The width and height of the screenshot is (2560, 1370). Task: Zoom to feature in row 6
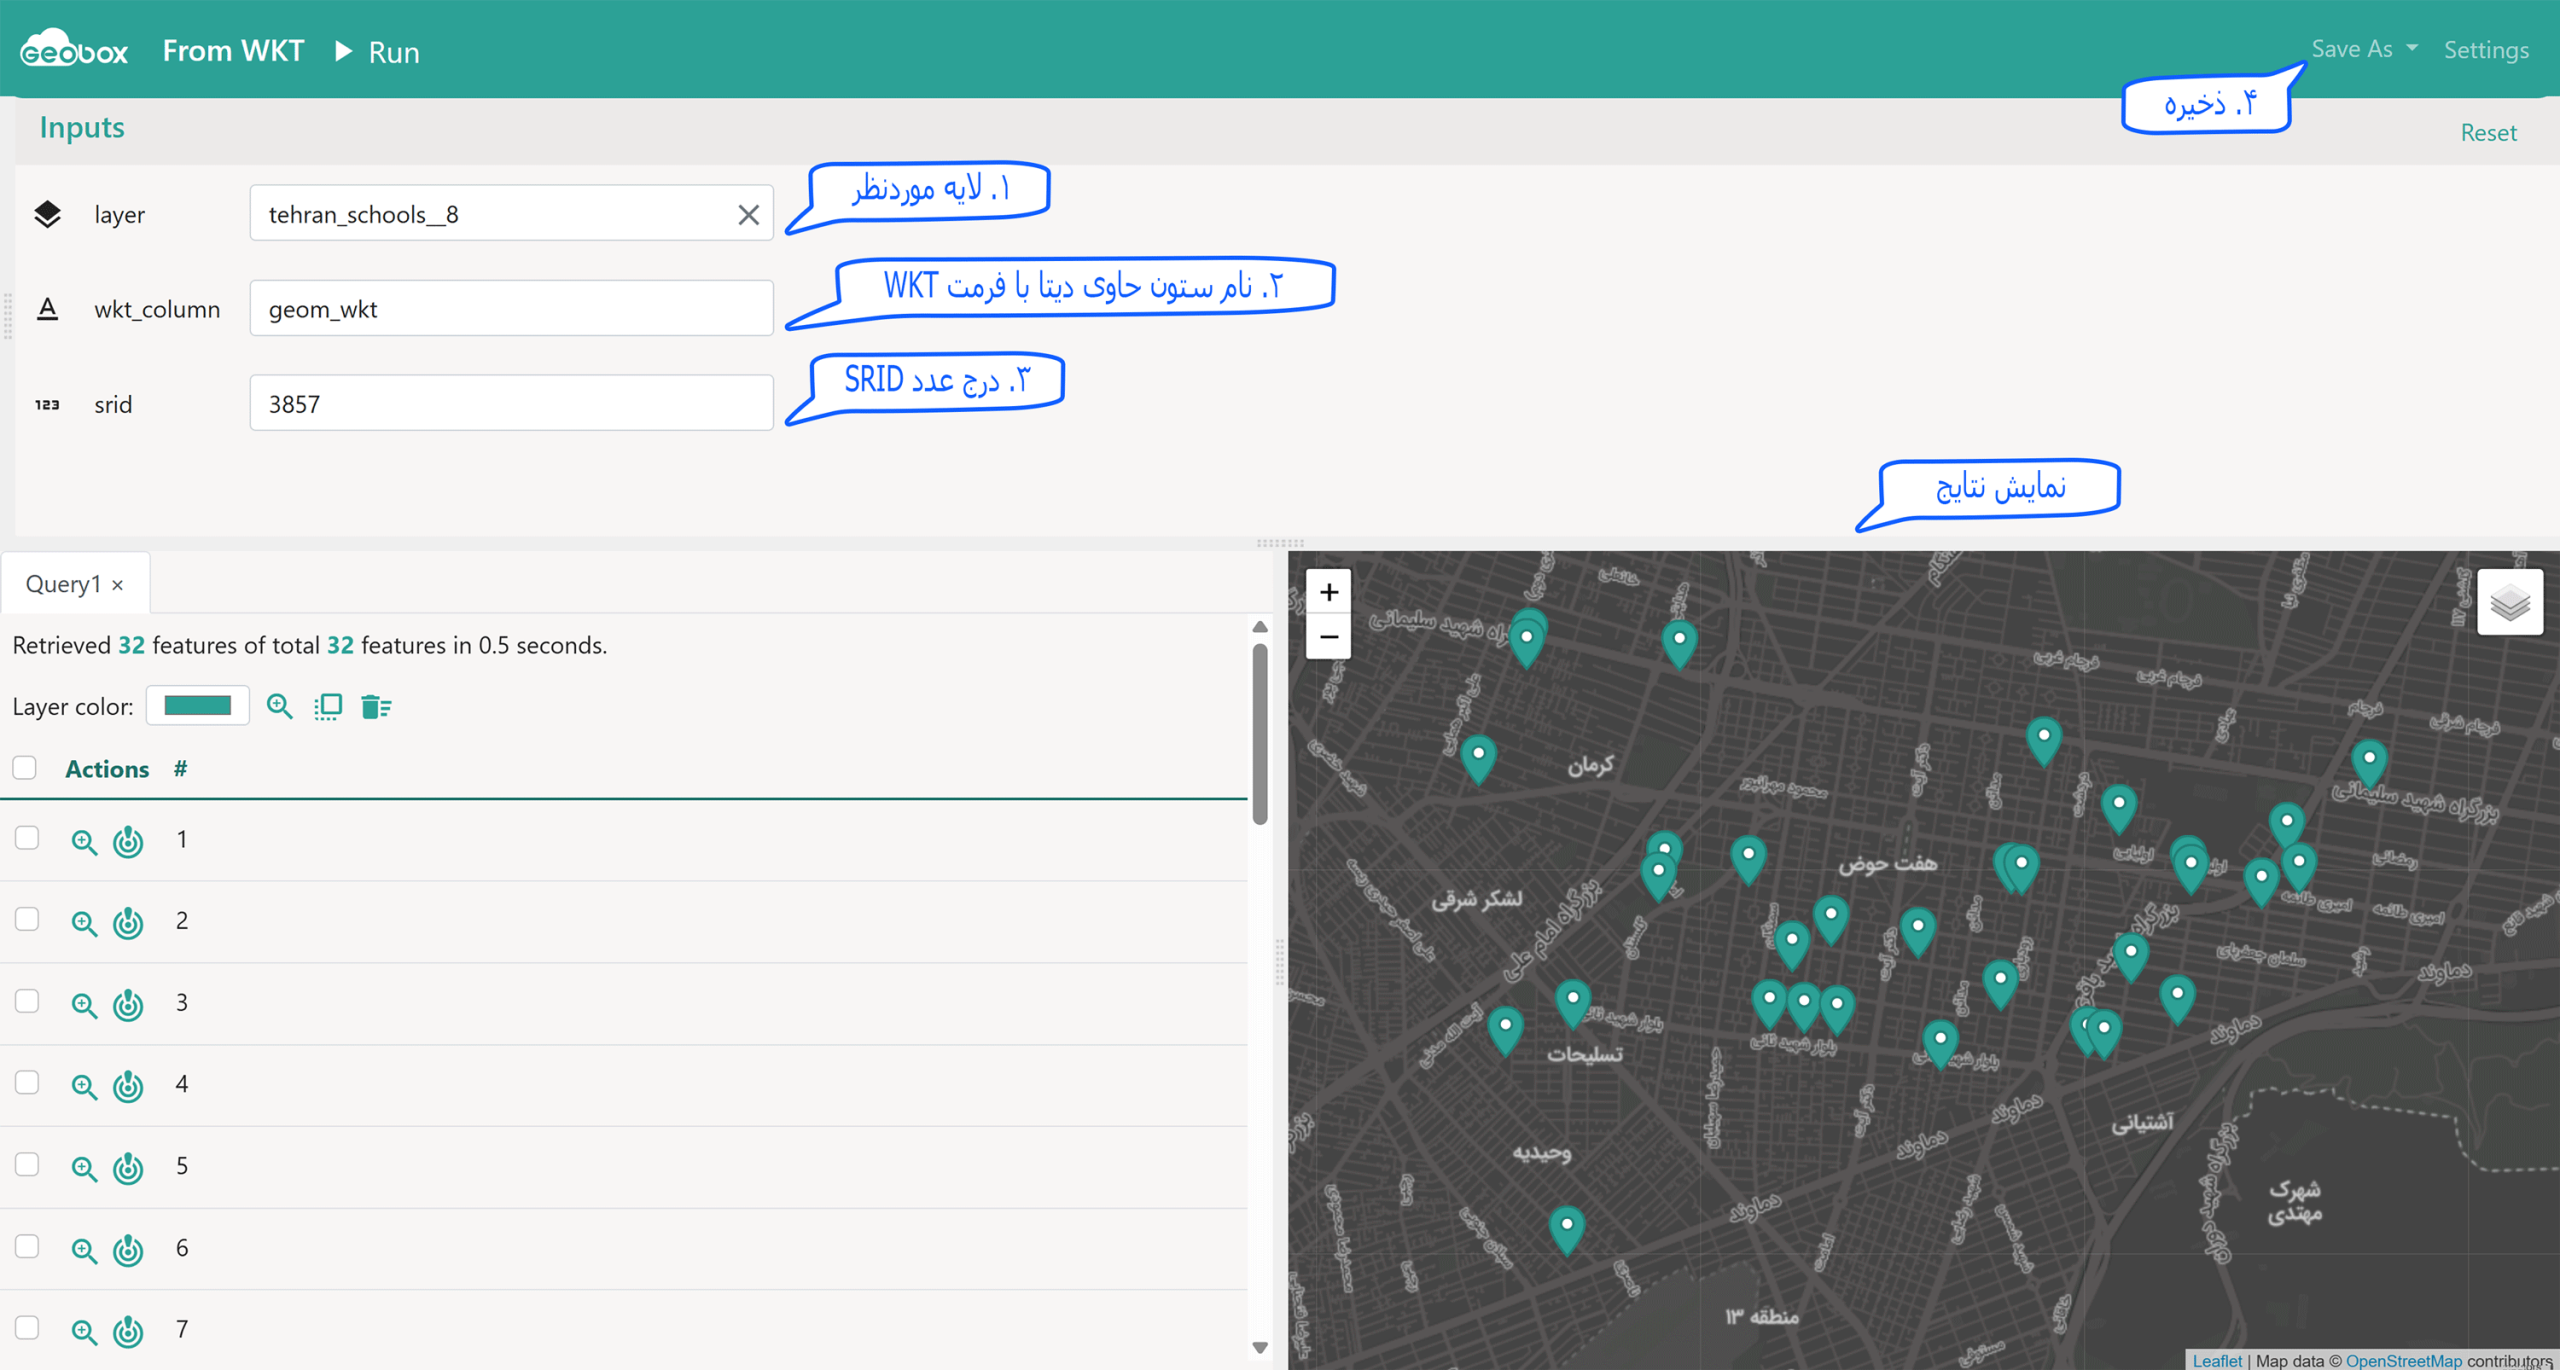84,1250
